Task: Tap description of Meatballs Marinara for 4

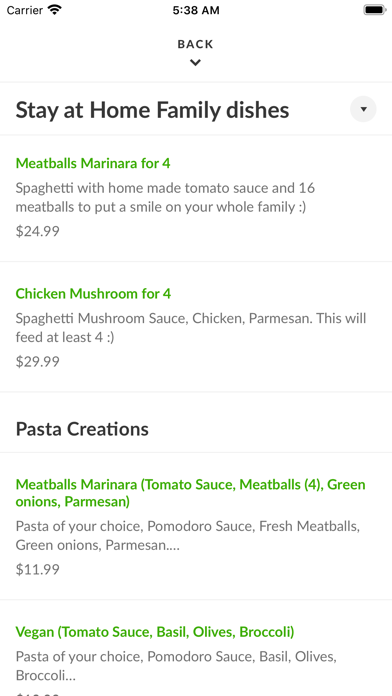Action: click(x=165, y=198)
